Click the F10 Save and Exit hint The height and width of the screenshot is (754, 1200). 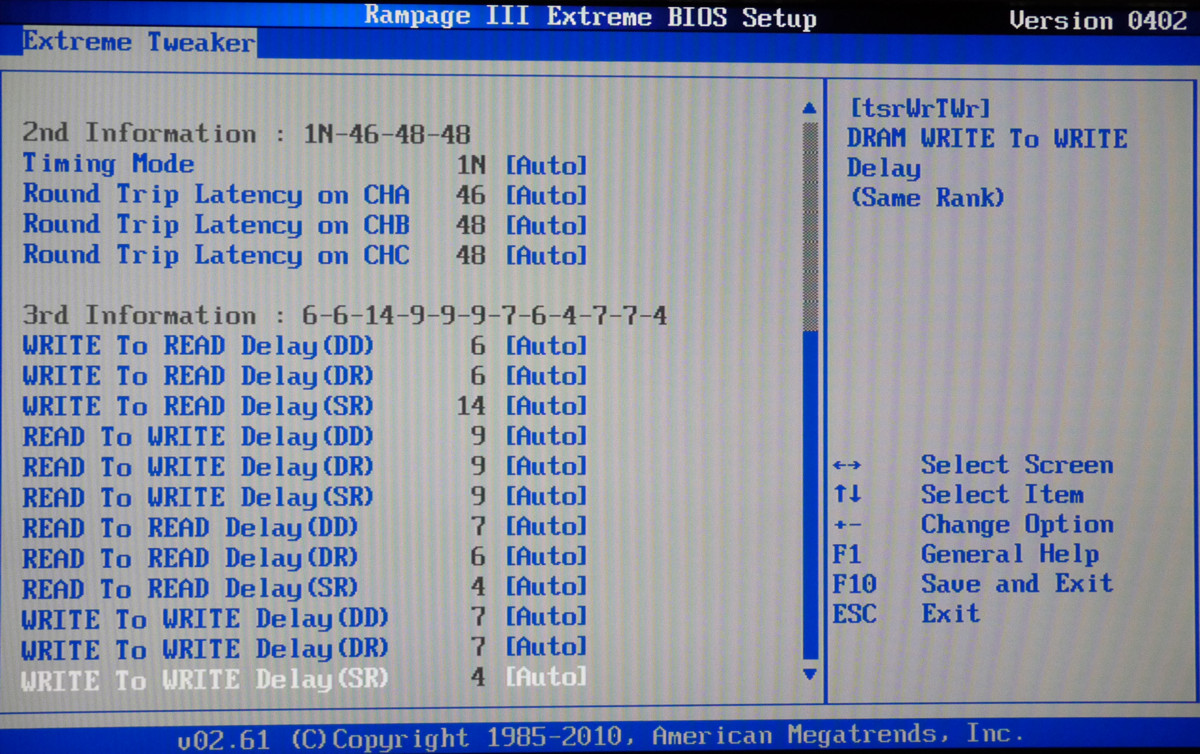point(972,584)
